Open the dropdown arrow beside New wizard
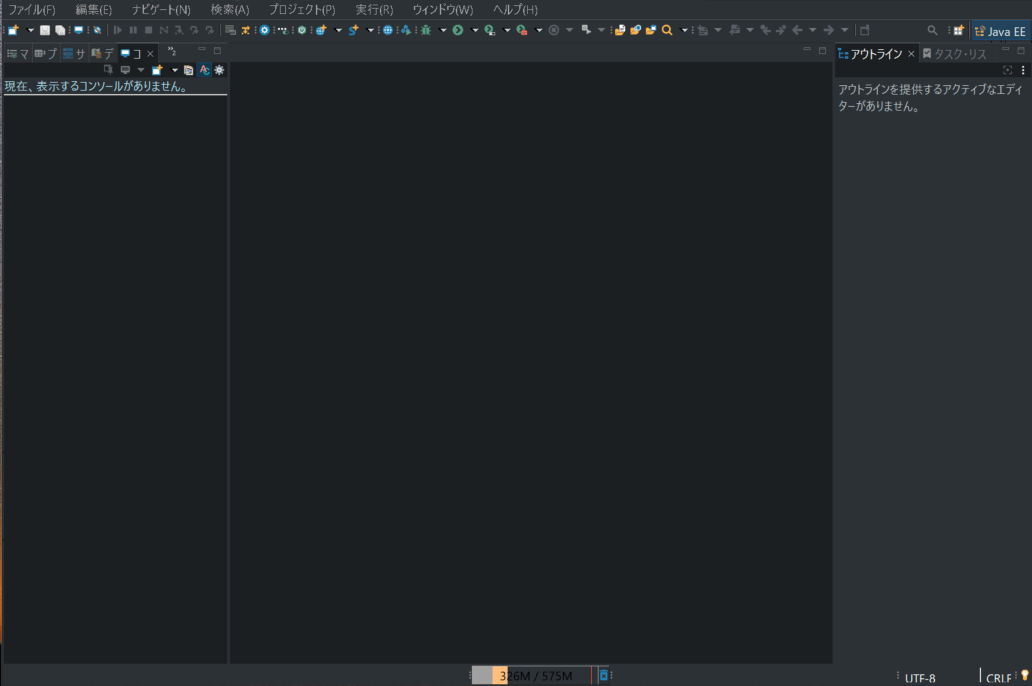This screenshot has width=1032, height=686. click(x=30, y=30)
